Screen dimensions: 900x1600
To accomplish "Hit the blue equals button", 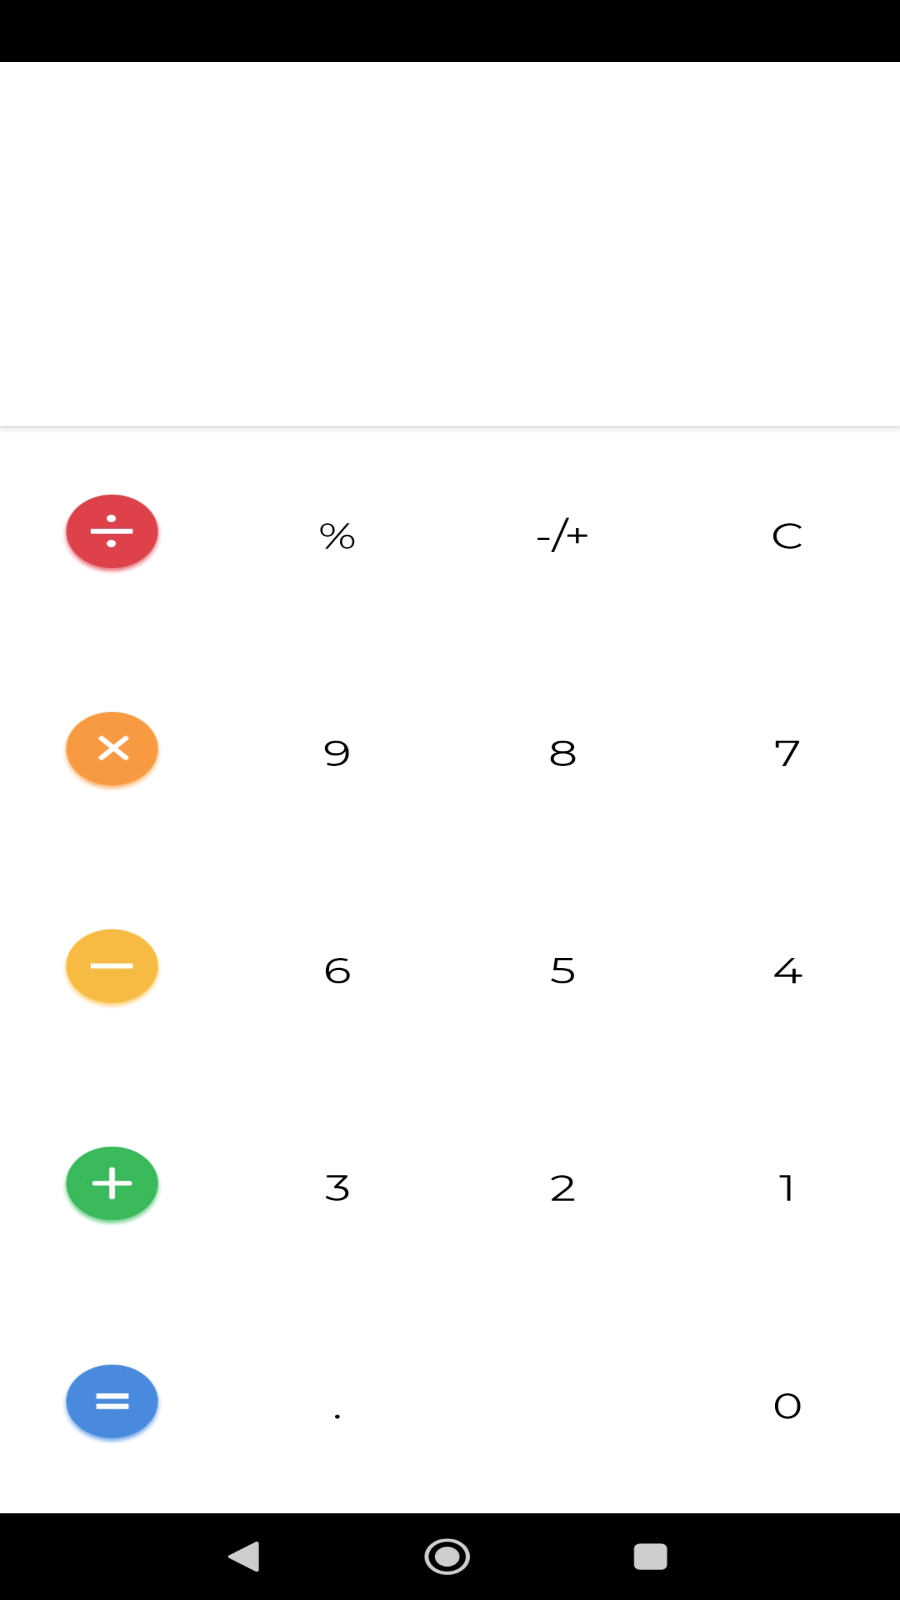I will click(x=112, y=1401).
